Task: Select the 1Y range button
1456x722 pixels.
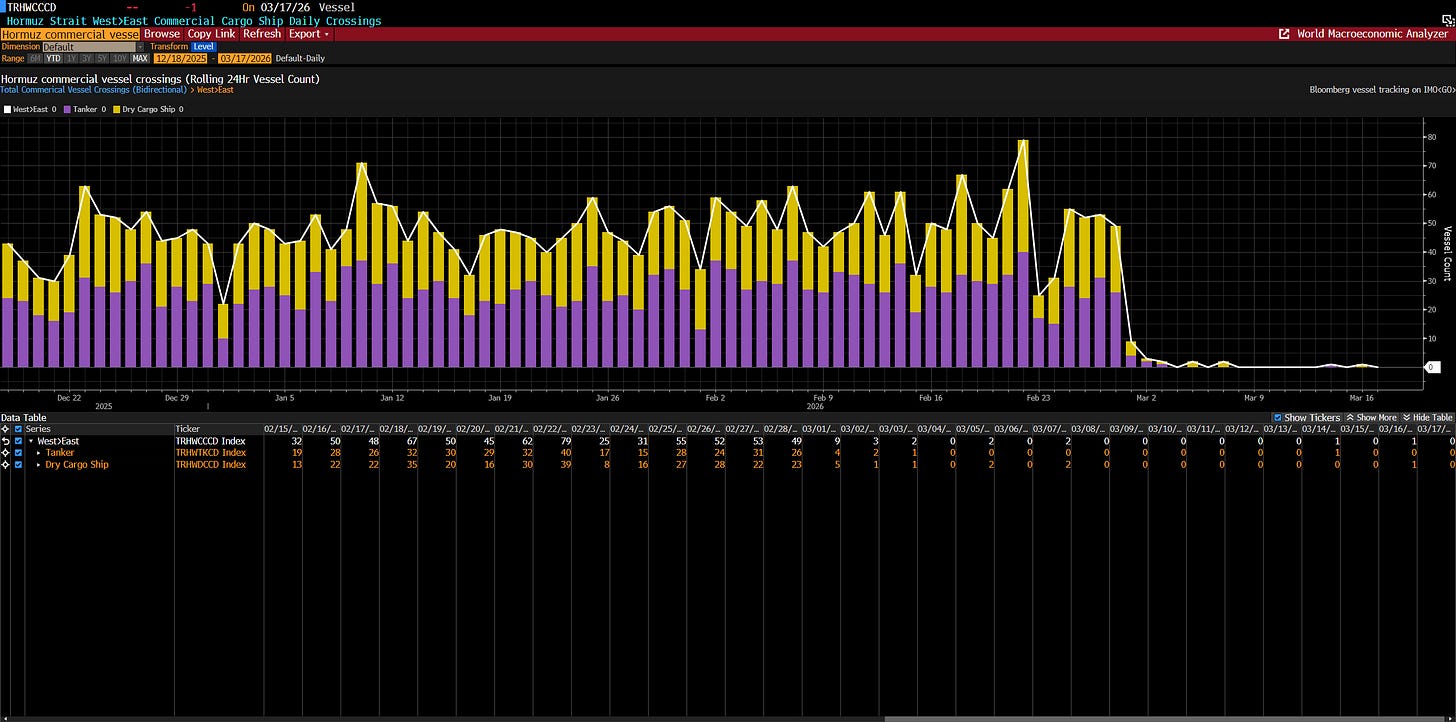Action: [x=70, y=59]
